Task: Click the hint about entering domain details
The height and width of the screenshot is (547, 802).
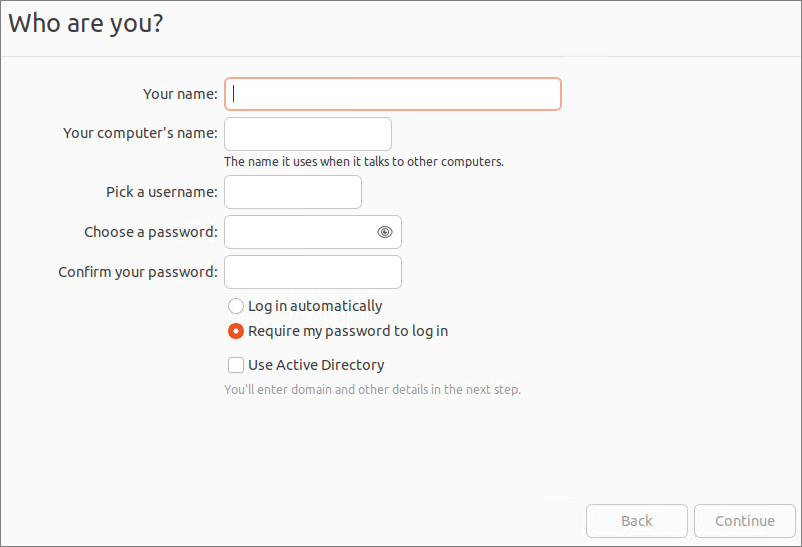Action: tap(372, 389)
